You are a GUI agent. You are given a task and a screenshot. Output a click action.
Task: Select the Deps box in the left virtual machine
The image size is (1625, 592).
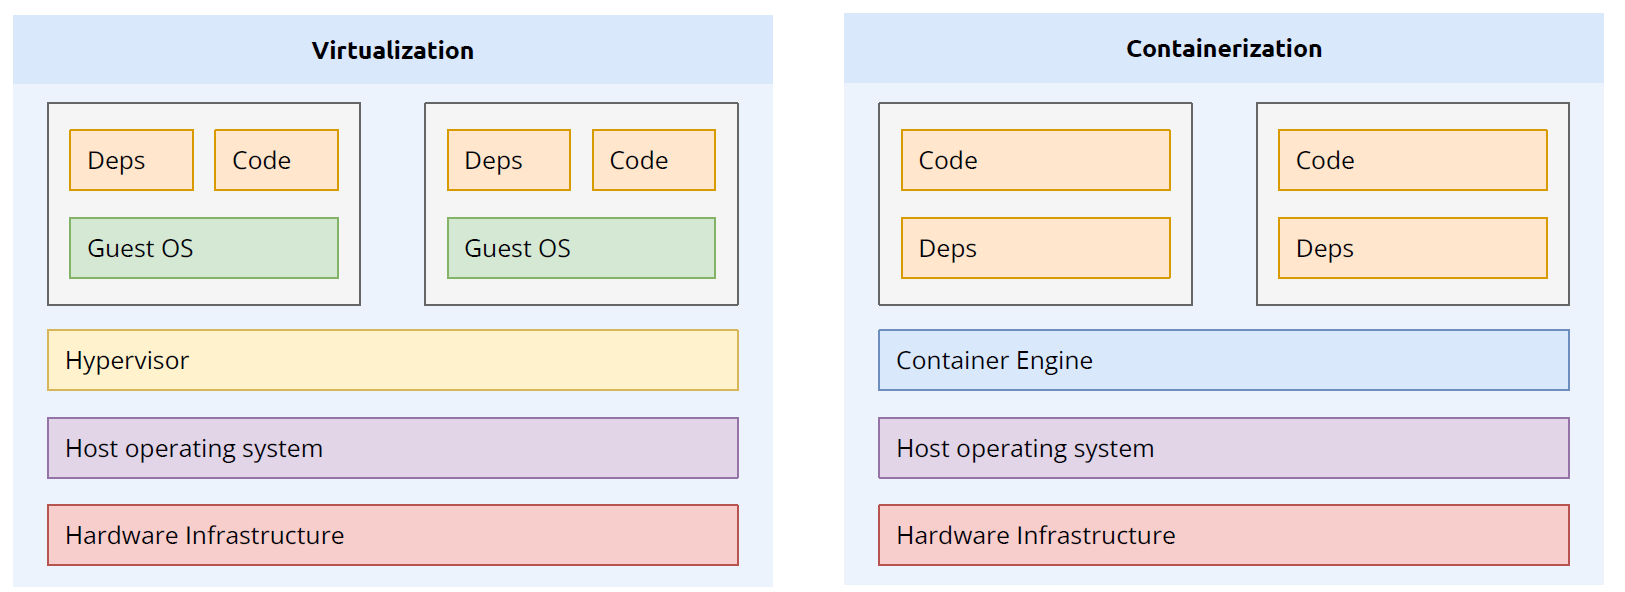click(x=131, y=160)
